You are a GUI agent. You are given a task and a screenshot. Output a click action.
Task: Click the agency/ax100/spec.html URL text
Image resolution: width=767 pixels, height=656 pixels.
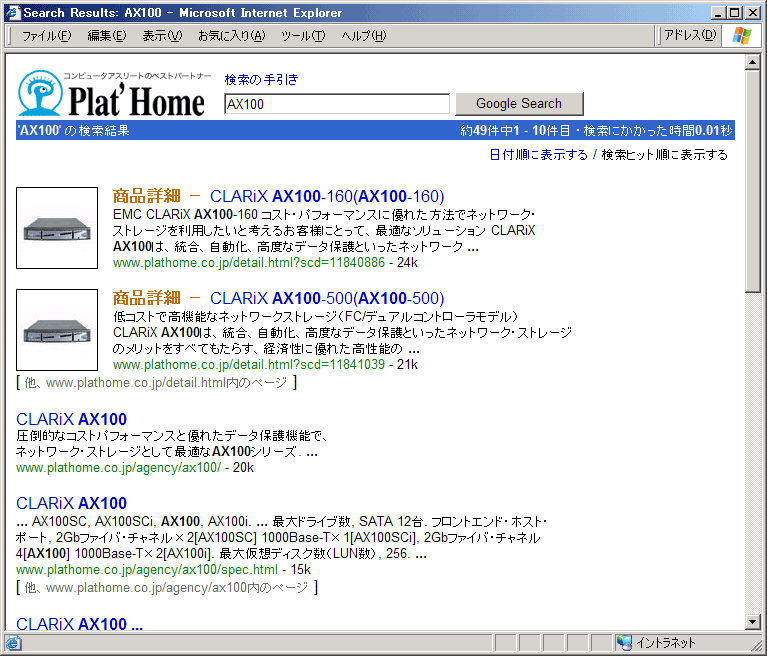pyautogui.click(x=147, y=570)
